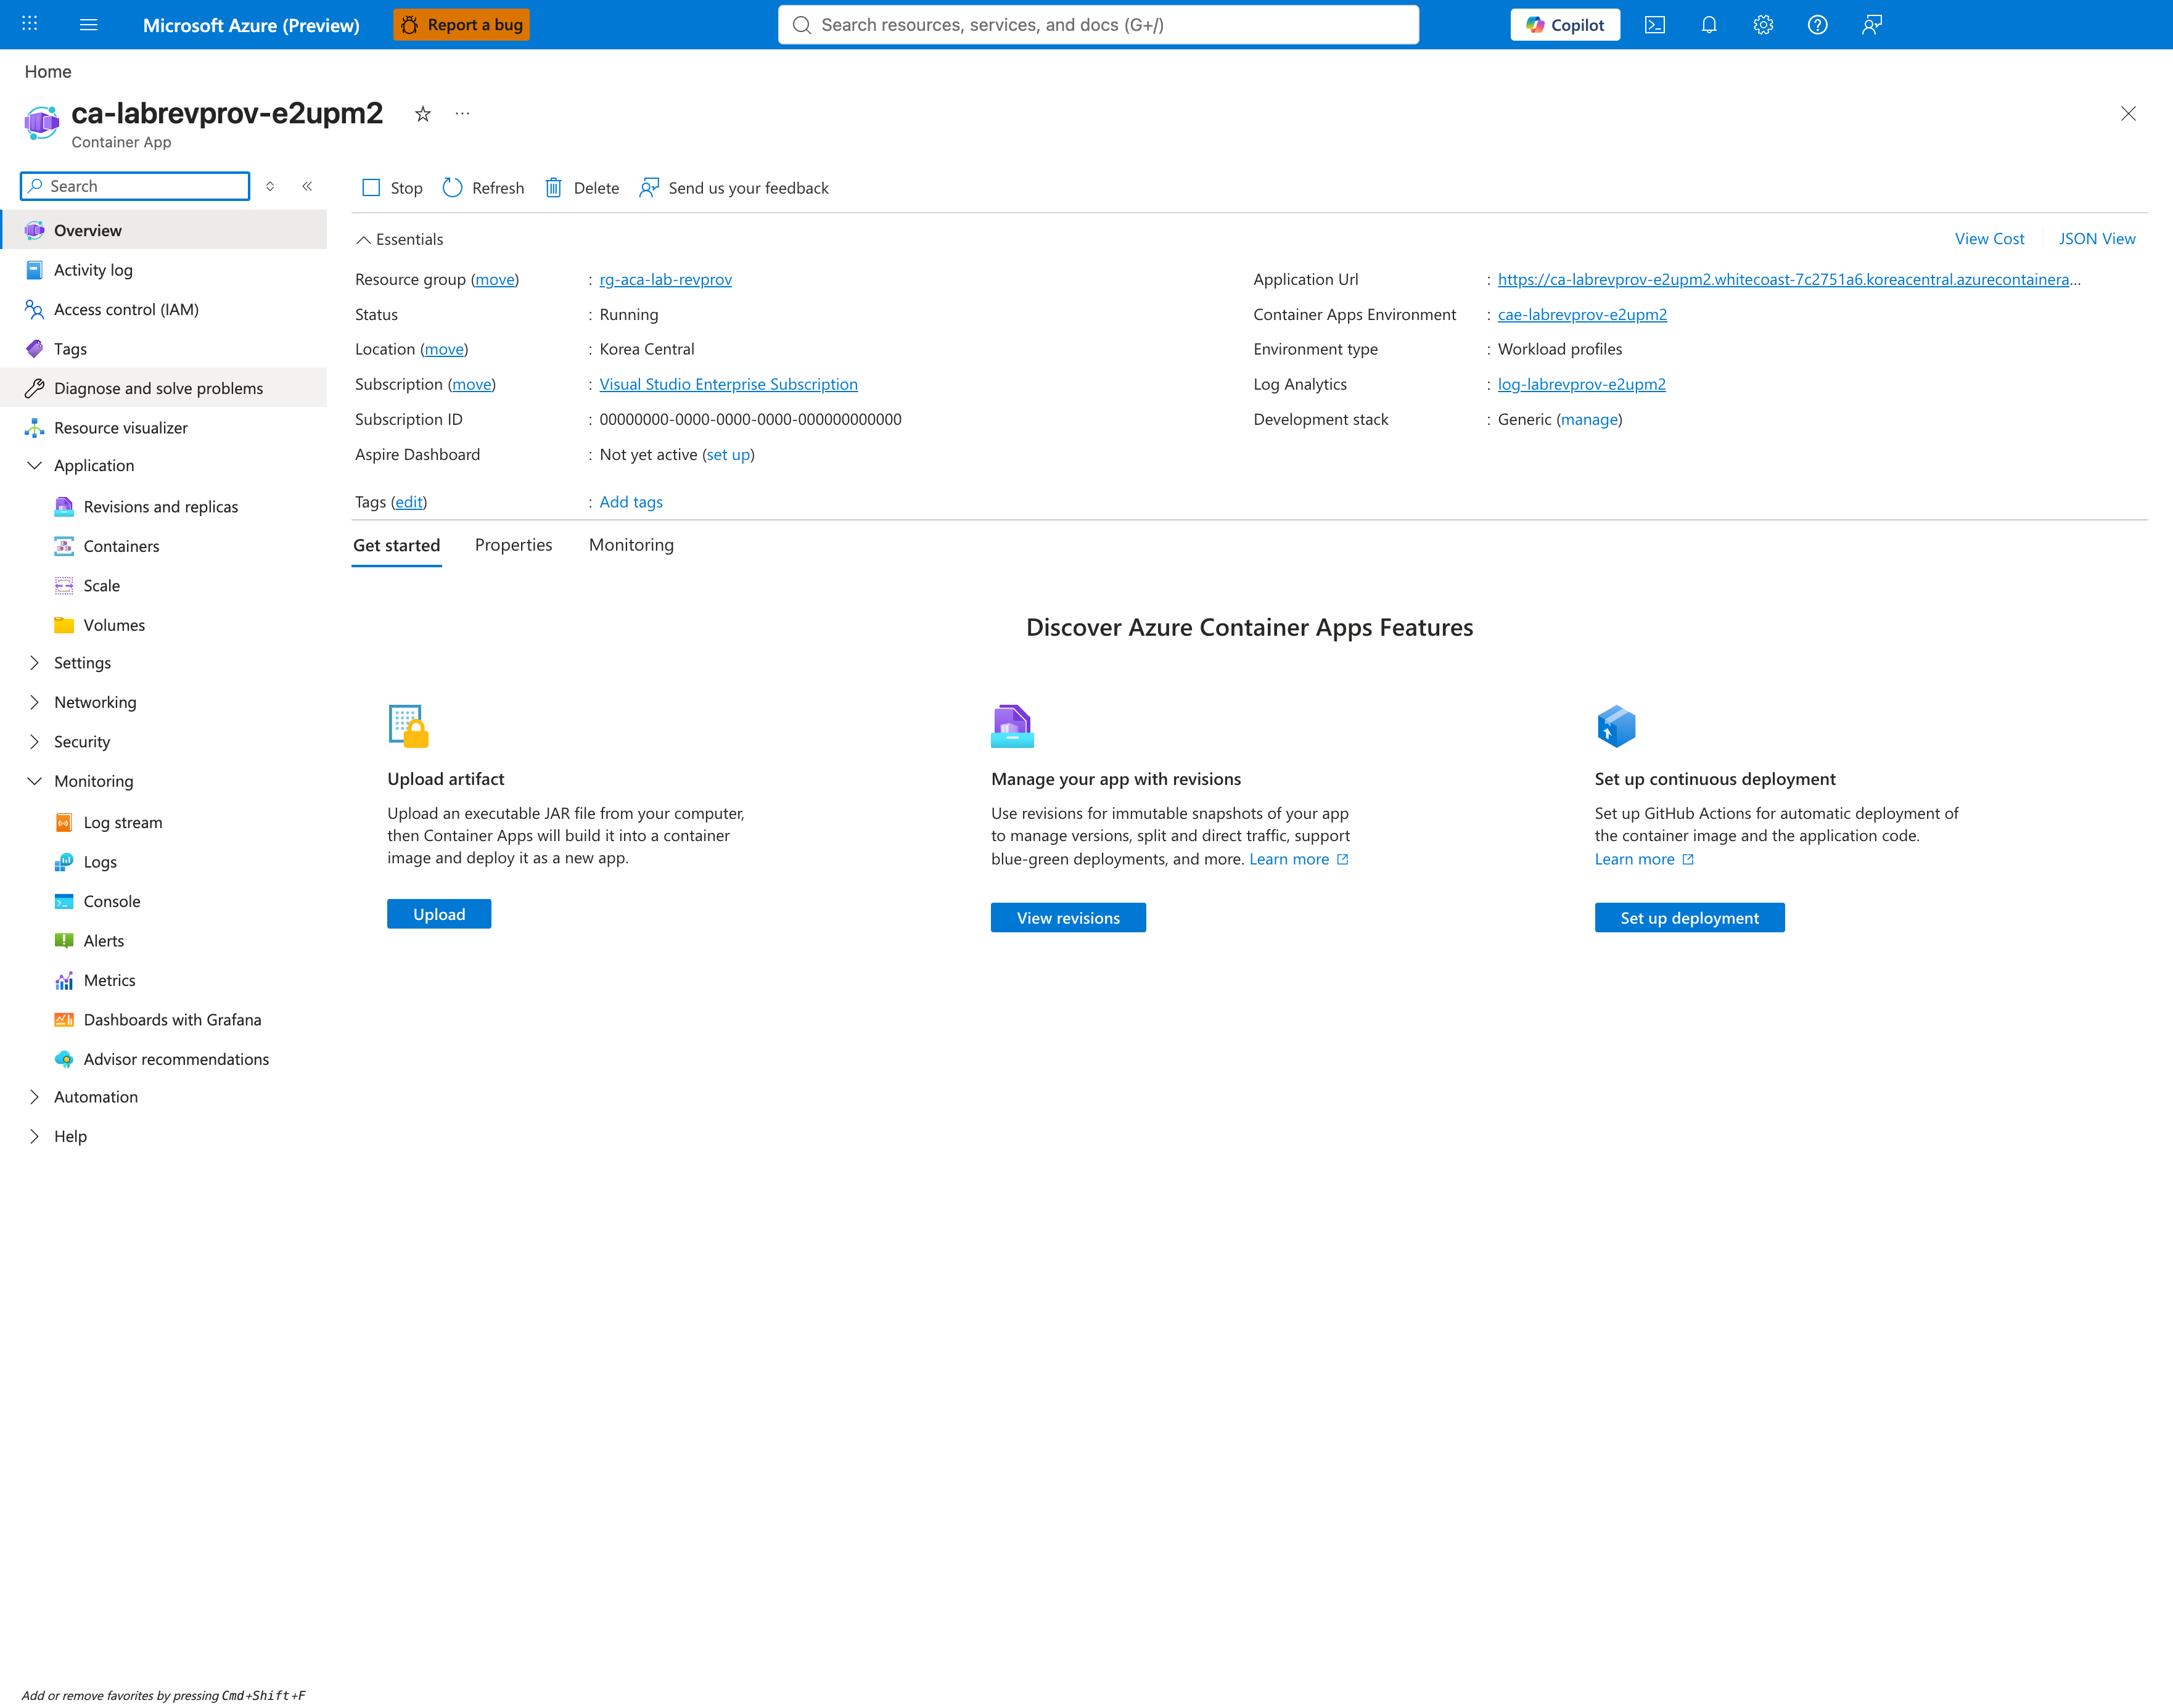
Task: Open the Metrics sidebar item
Action: tap(110, 981)
